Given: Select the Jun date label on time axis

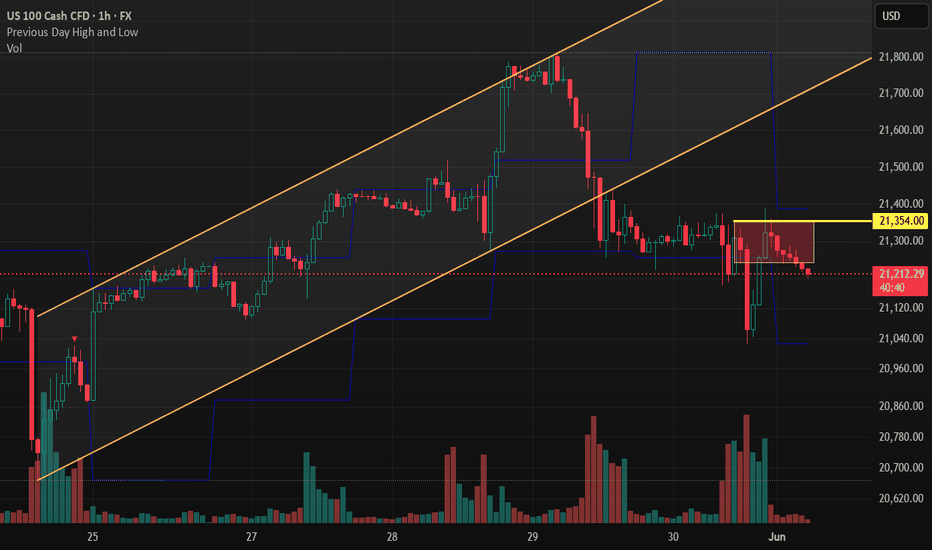Looking at the screenshot, I should click(x=777, y=537).
